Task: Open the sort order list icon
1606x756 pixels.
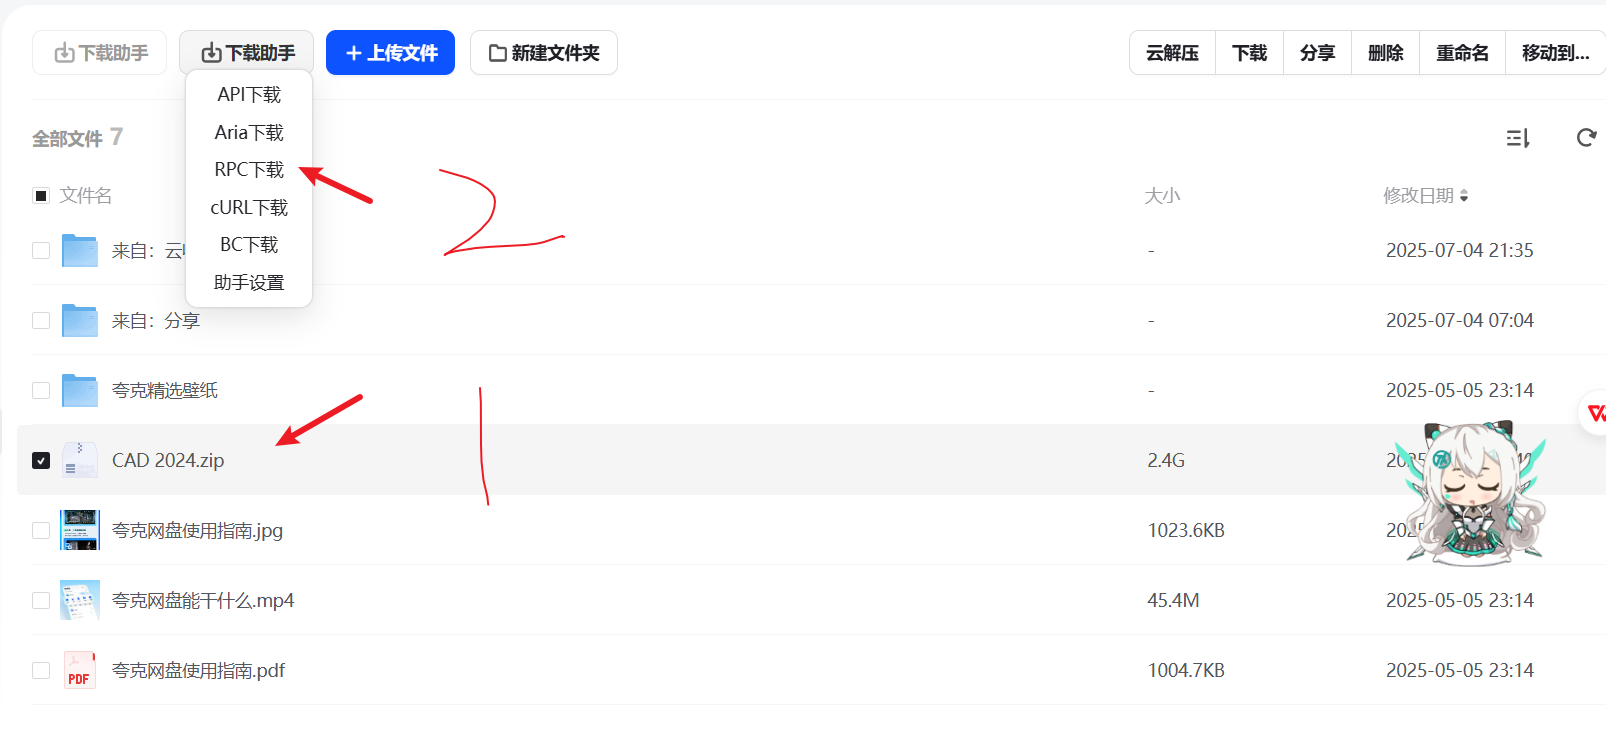Action: (x=1518, y=138)
